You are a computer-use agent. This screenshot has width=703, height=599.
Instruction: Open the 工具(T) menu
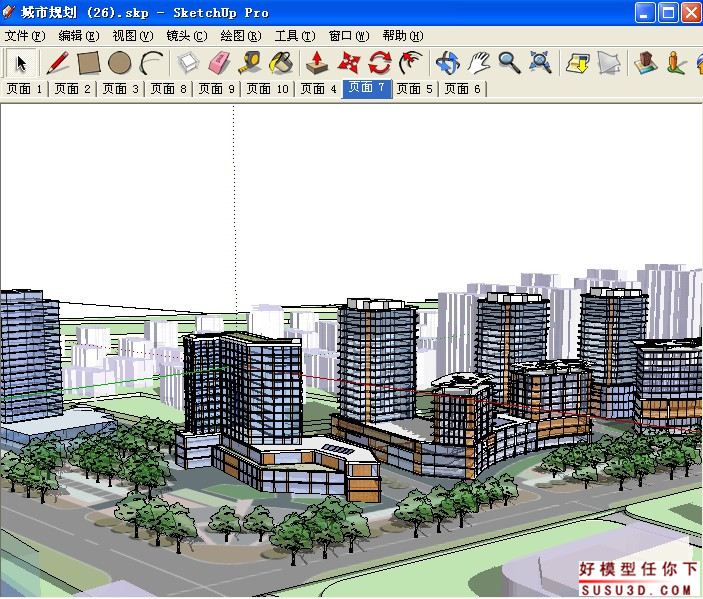[x=295, y=35]
